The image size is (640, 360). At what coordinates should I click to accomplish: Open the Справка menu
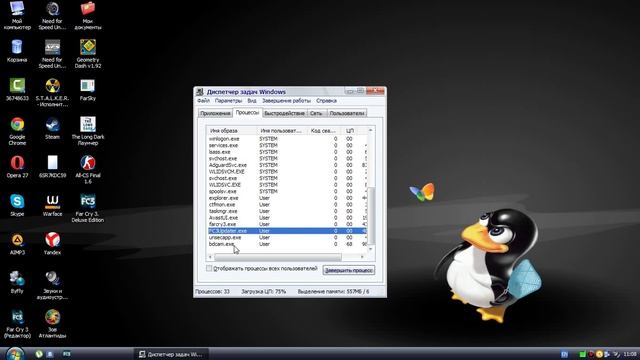pyautogui.click(x=327, y=100)
